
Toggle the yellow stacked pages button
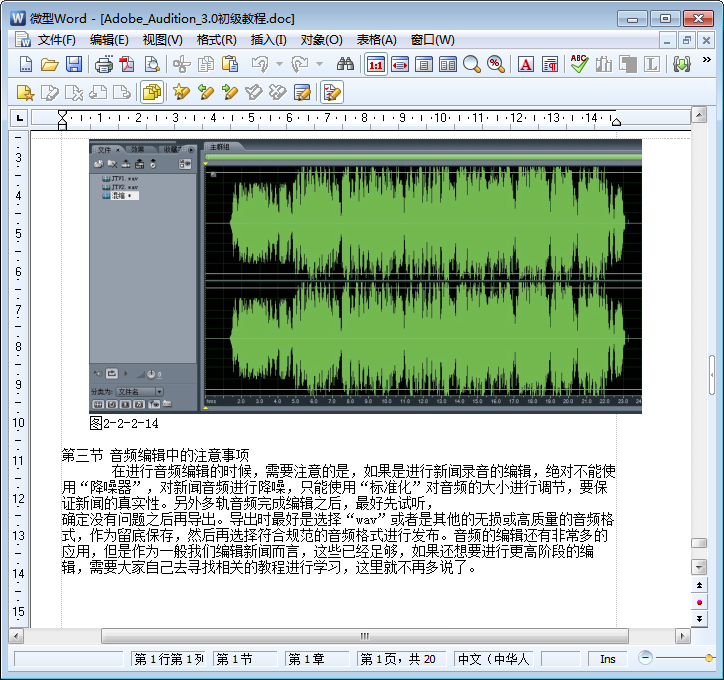point(151,92)
